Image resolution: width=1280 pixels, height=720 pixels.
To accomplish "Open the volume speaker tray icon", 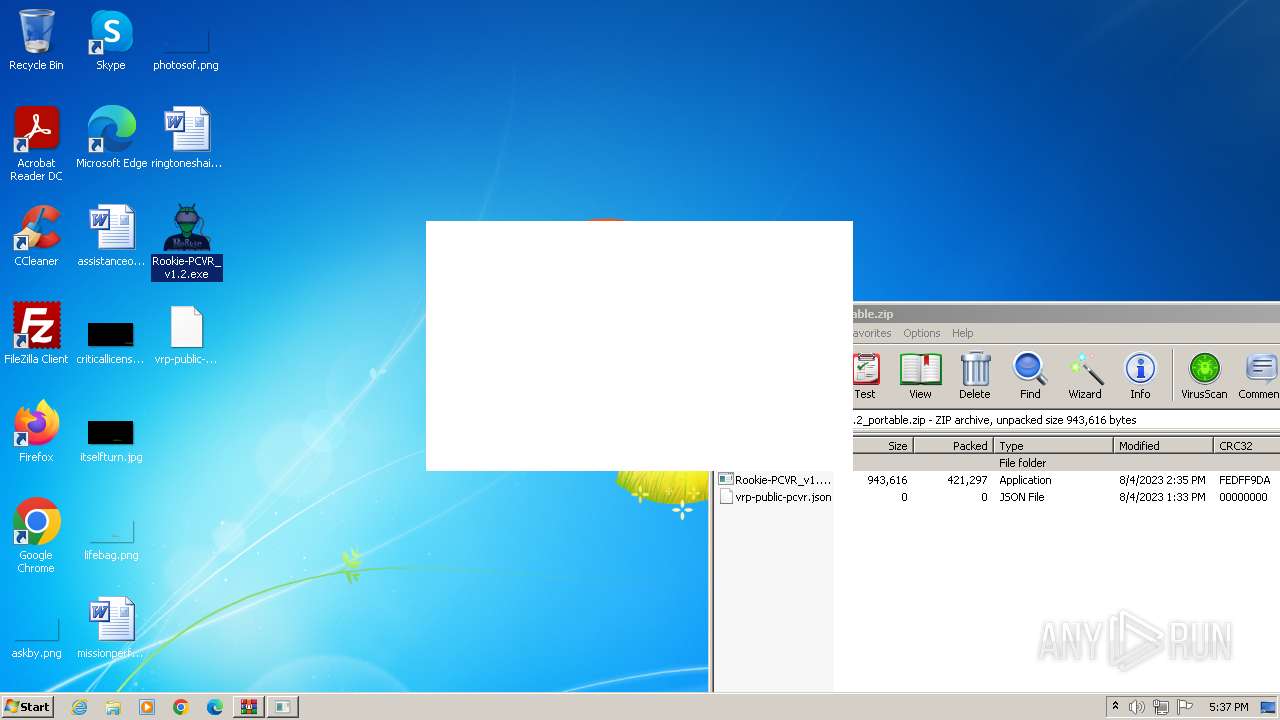I will [x=1137, y=707].
